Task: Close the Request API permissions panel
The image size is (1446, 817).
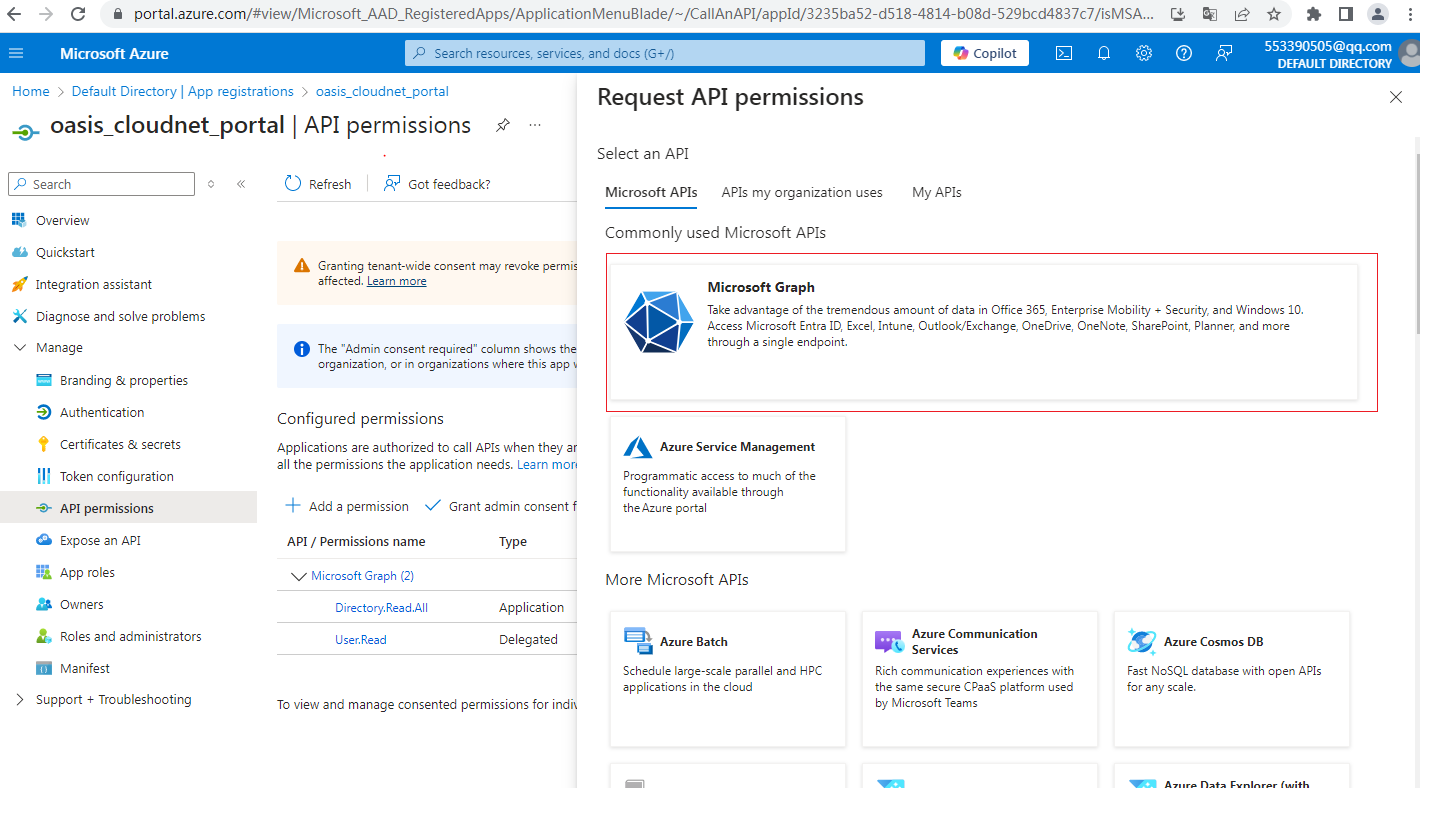Action: pos(1396,97)
